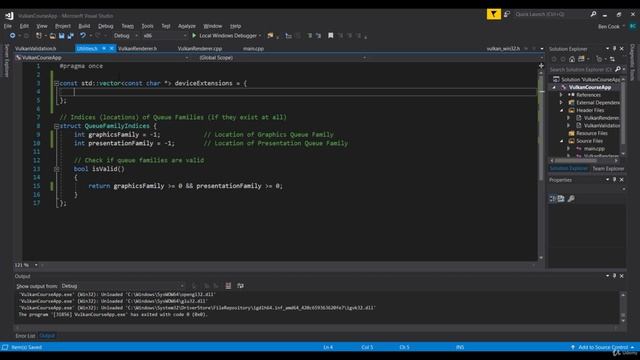Viewport: 640px width, 360px height.
Task: Click the split editor plus icon
Action: point(541,65)
